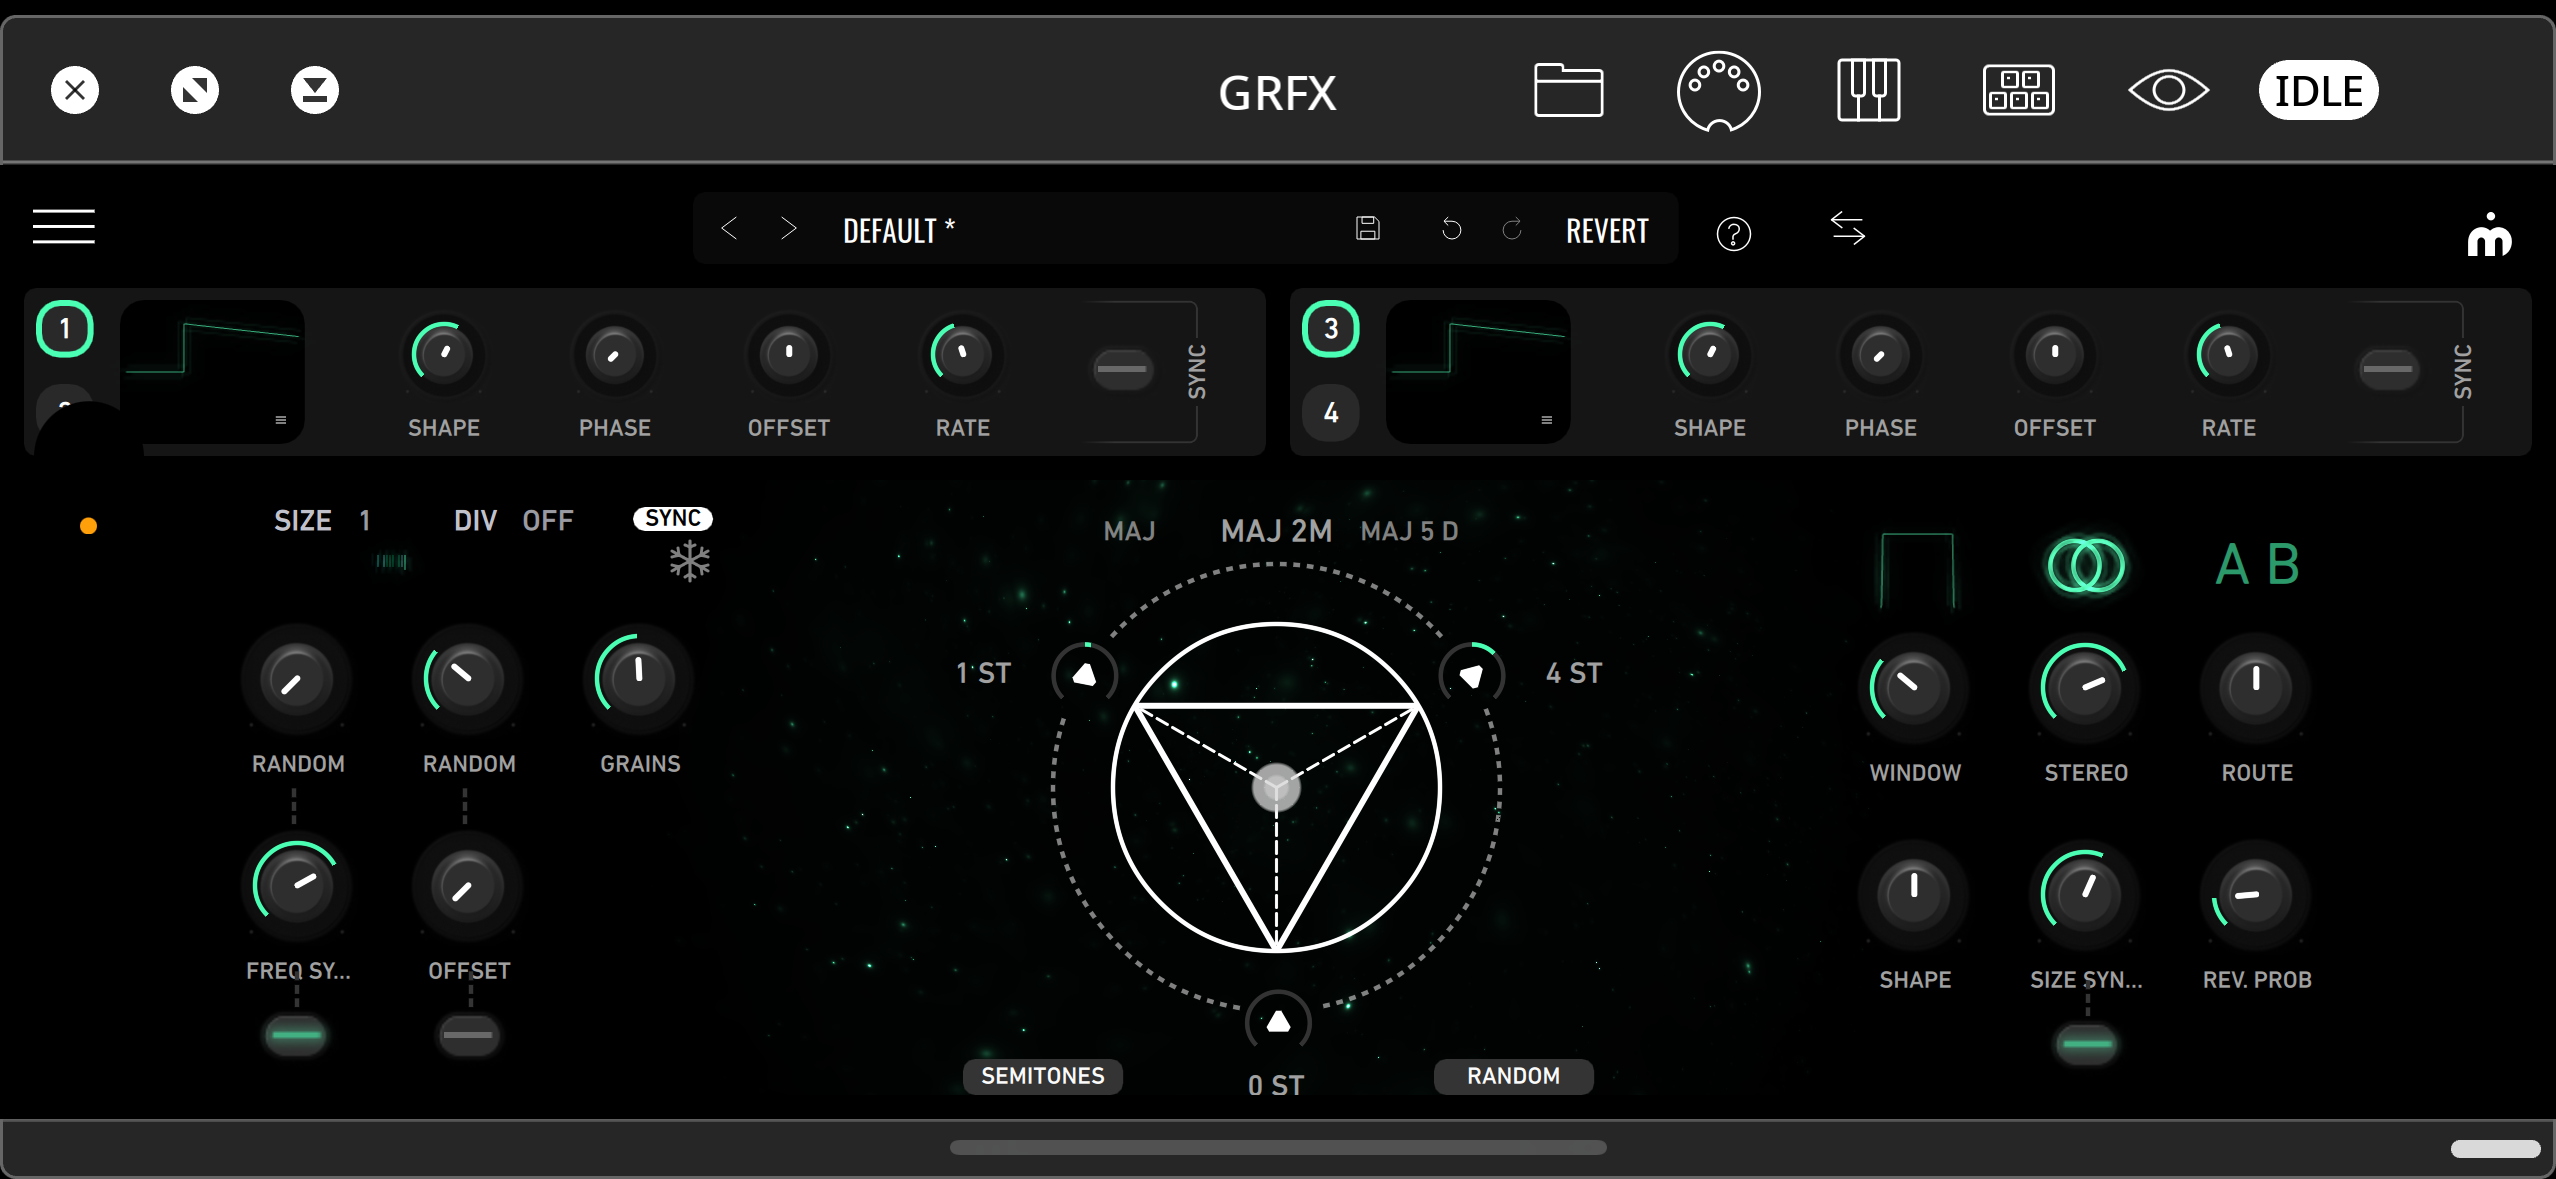
Task: Select the MAJ 5 D chord preset
Action: [x=1410, y=531]
